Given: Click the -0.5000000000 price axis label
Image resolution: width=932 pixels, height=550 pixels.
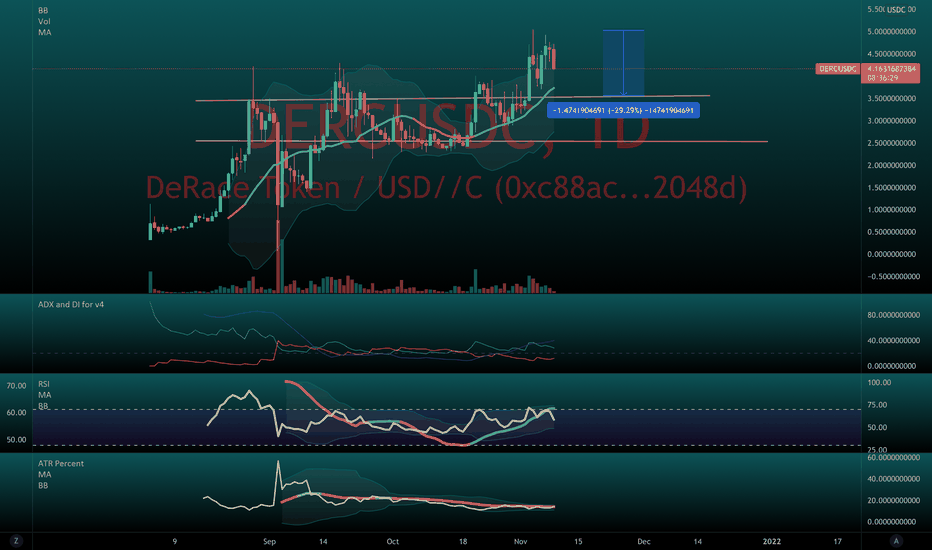Looking at the screenshot, I should point(893,276).
